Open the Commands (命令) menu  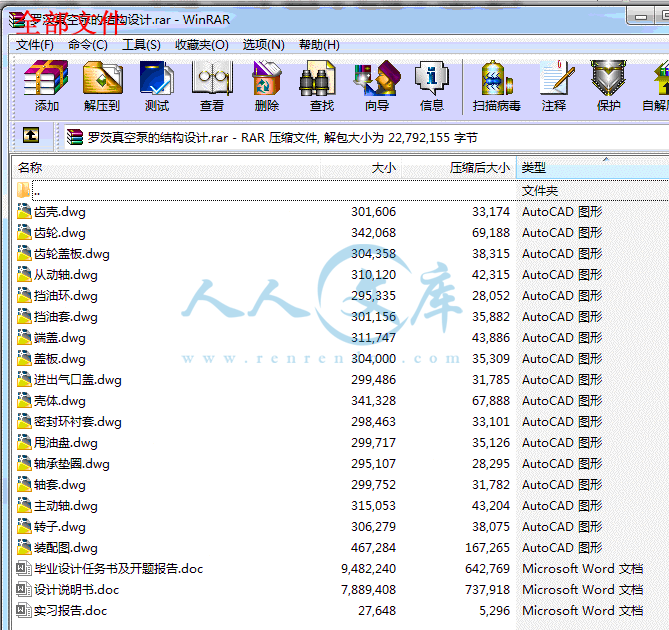point(87,45)
